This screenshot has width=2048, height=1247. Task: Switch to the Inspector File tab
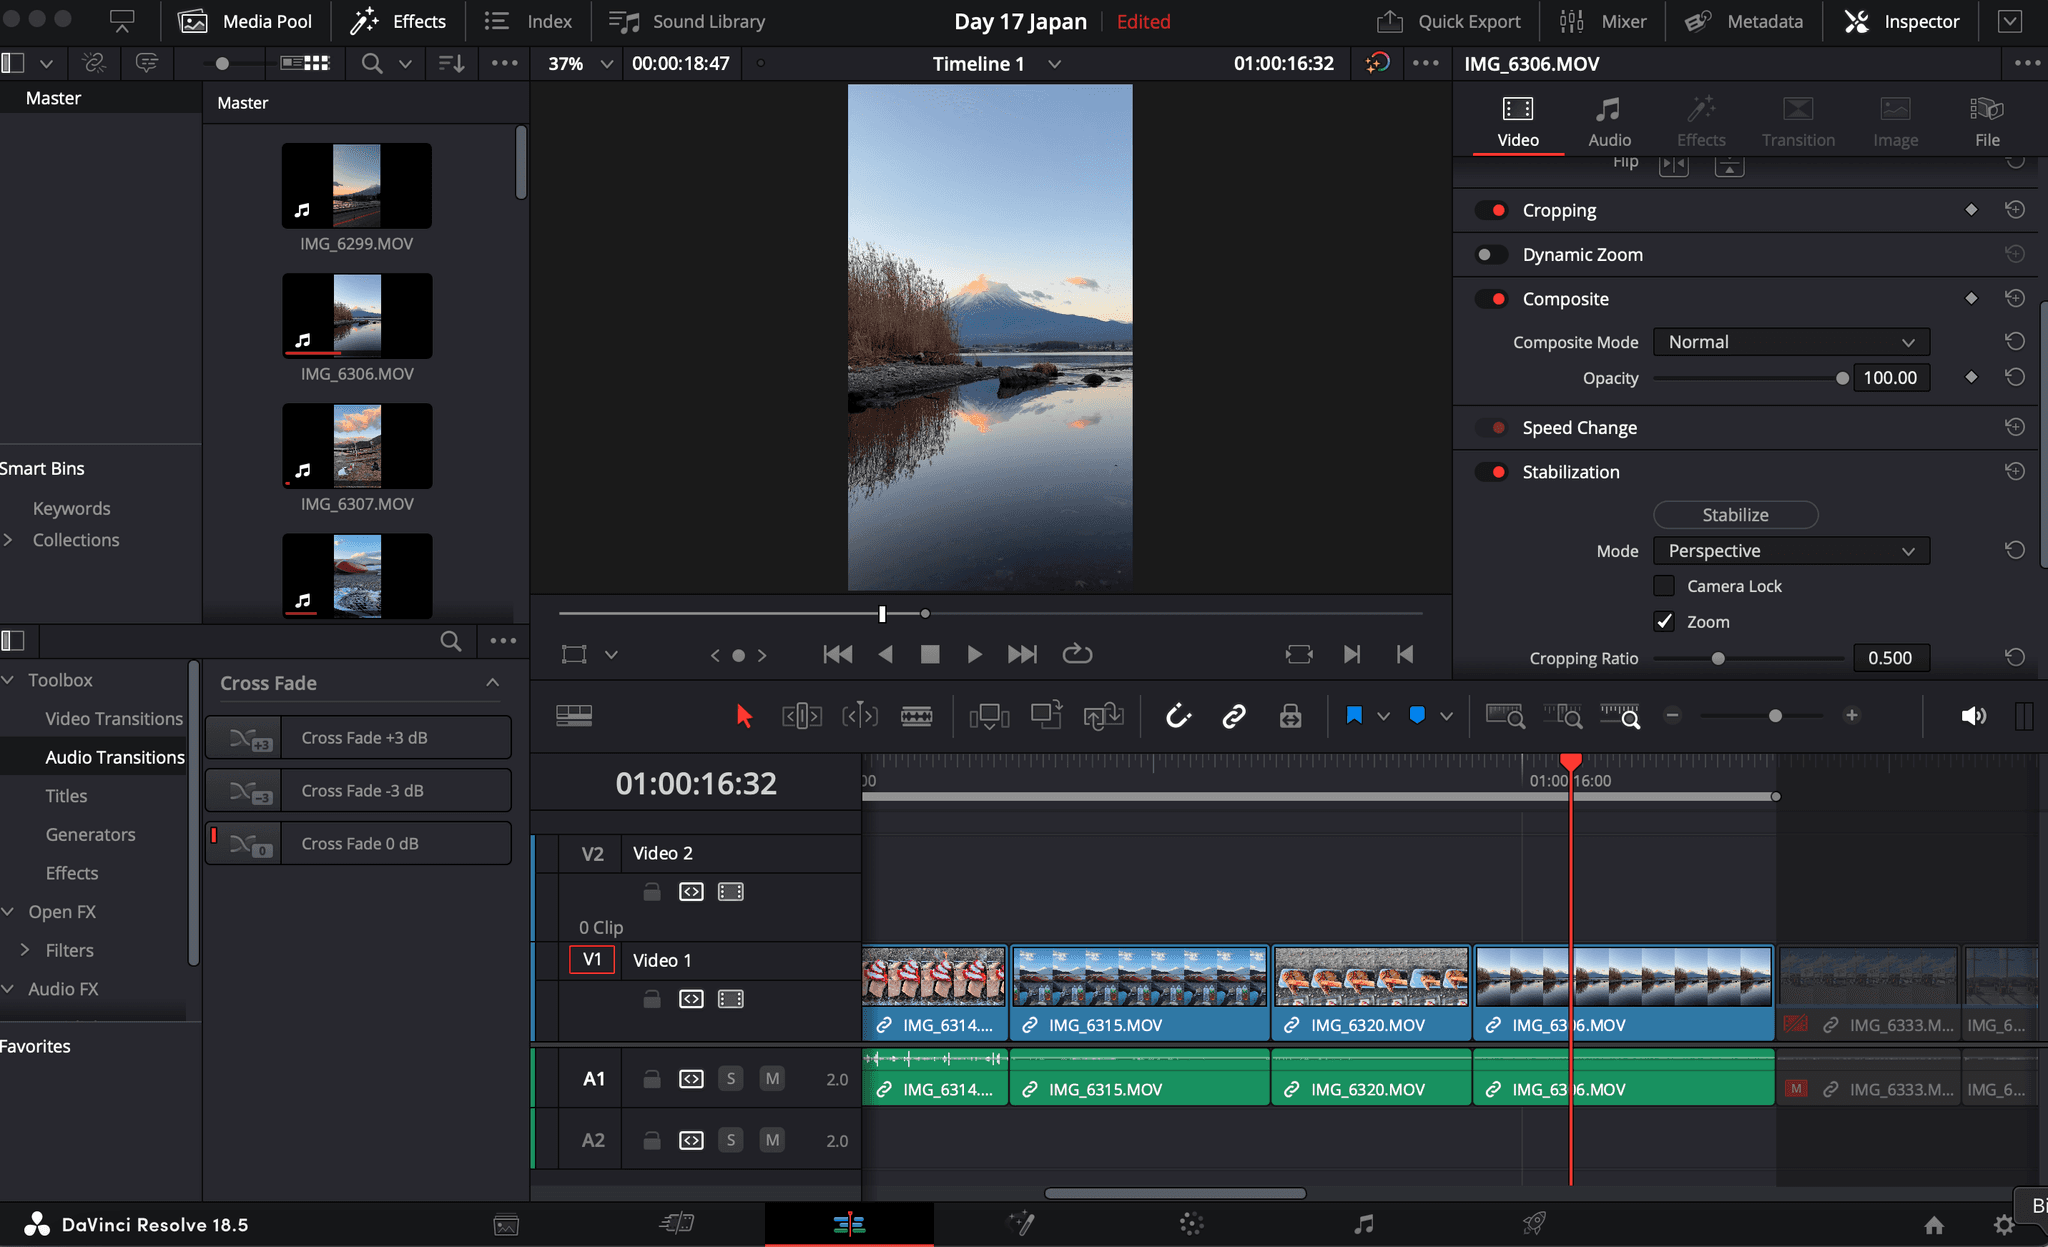(1987, 122)
